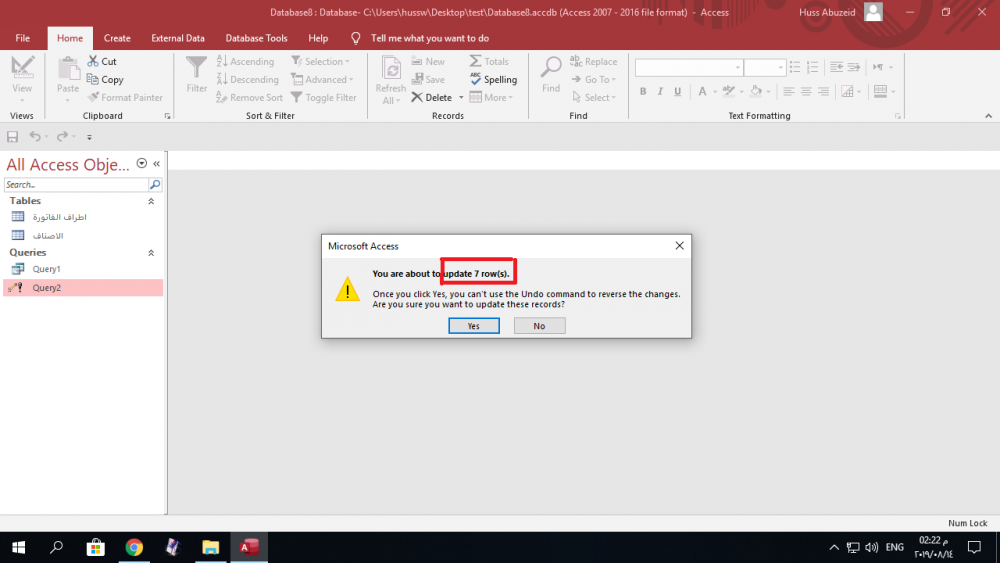Open the font size combo box
The width and height of the screenshot is (1000, 563).
780,67
